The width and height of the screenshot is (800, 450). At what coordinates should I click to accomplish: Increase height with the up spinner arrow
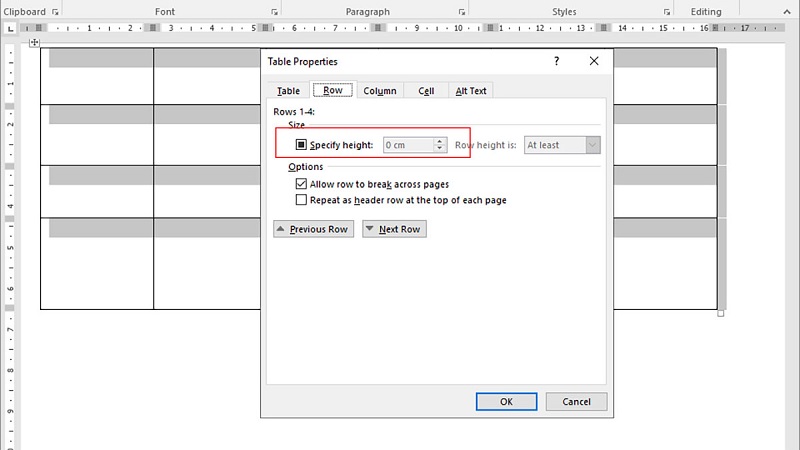(x=439, y=141)
